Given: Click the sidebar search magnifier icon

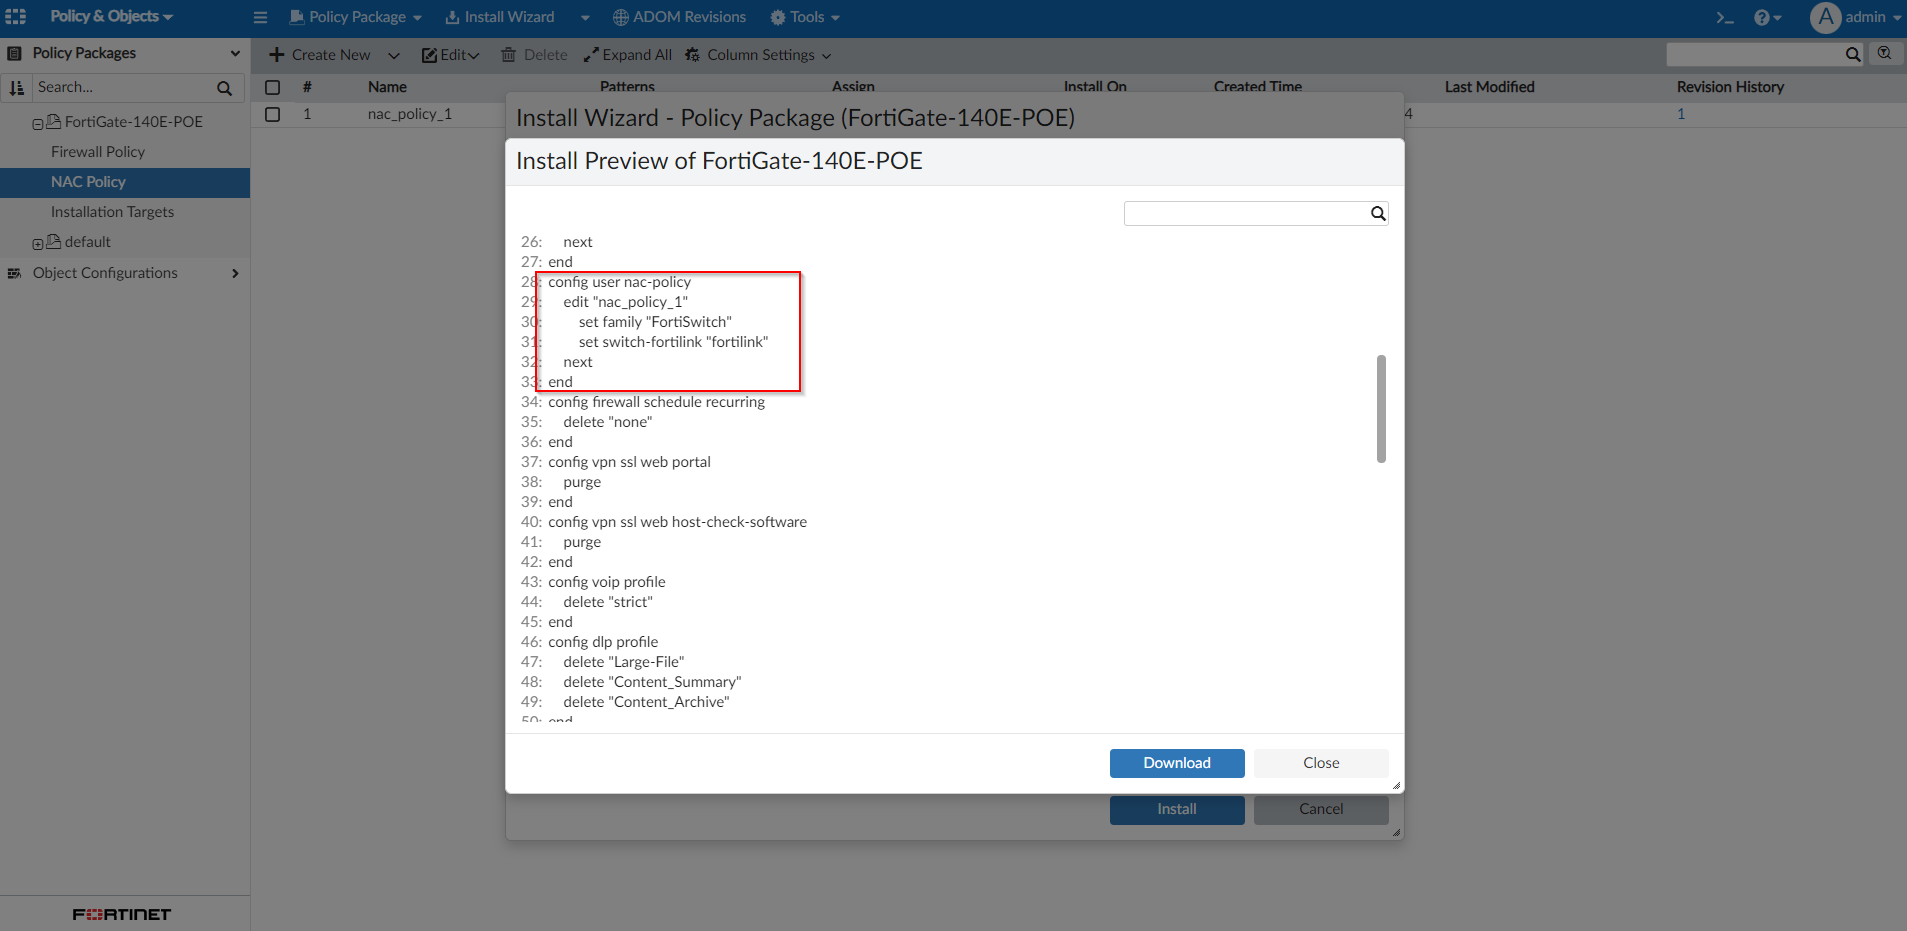Looking at the screenshot, I should (x=225, y=88).
